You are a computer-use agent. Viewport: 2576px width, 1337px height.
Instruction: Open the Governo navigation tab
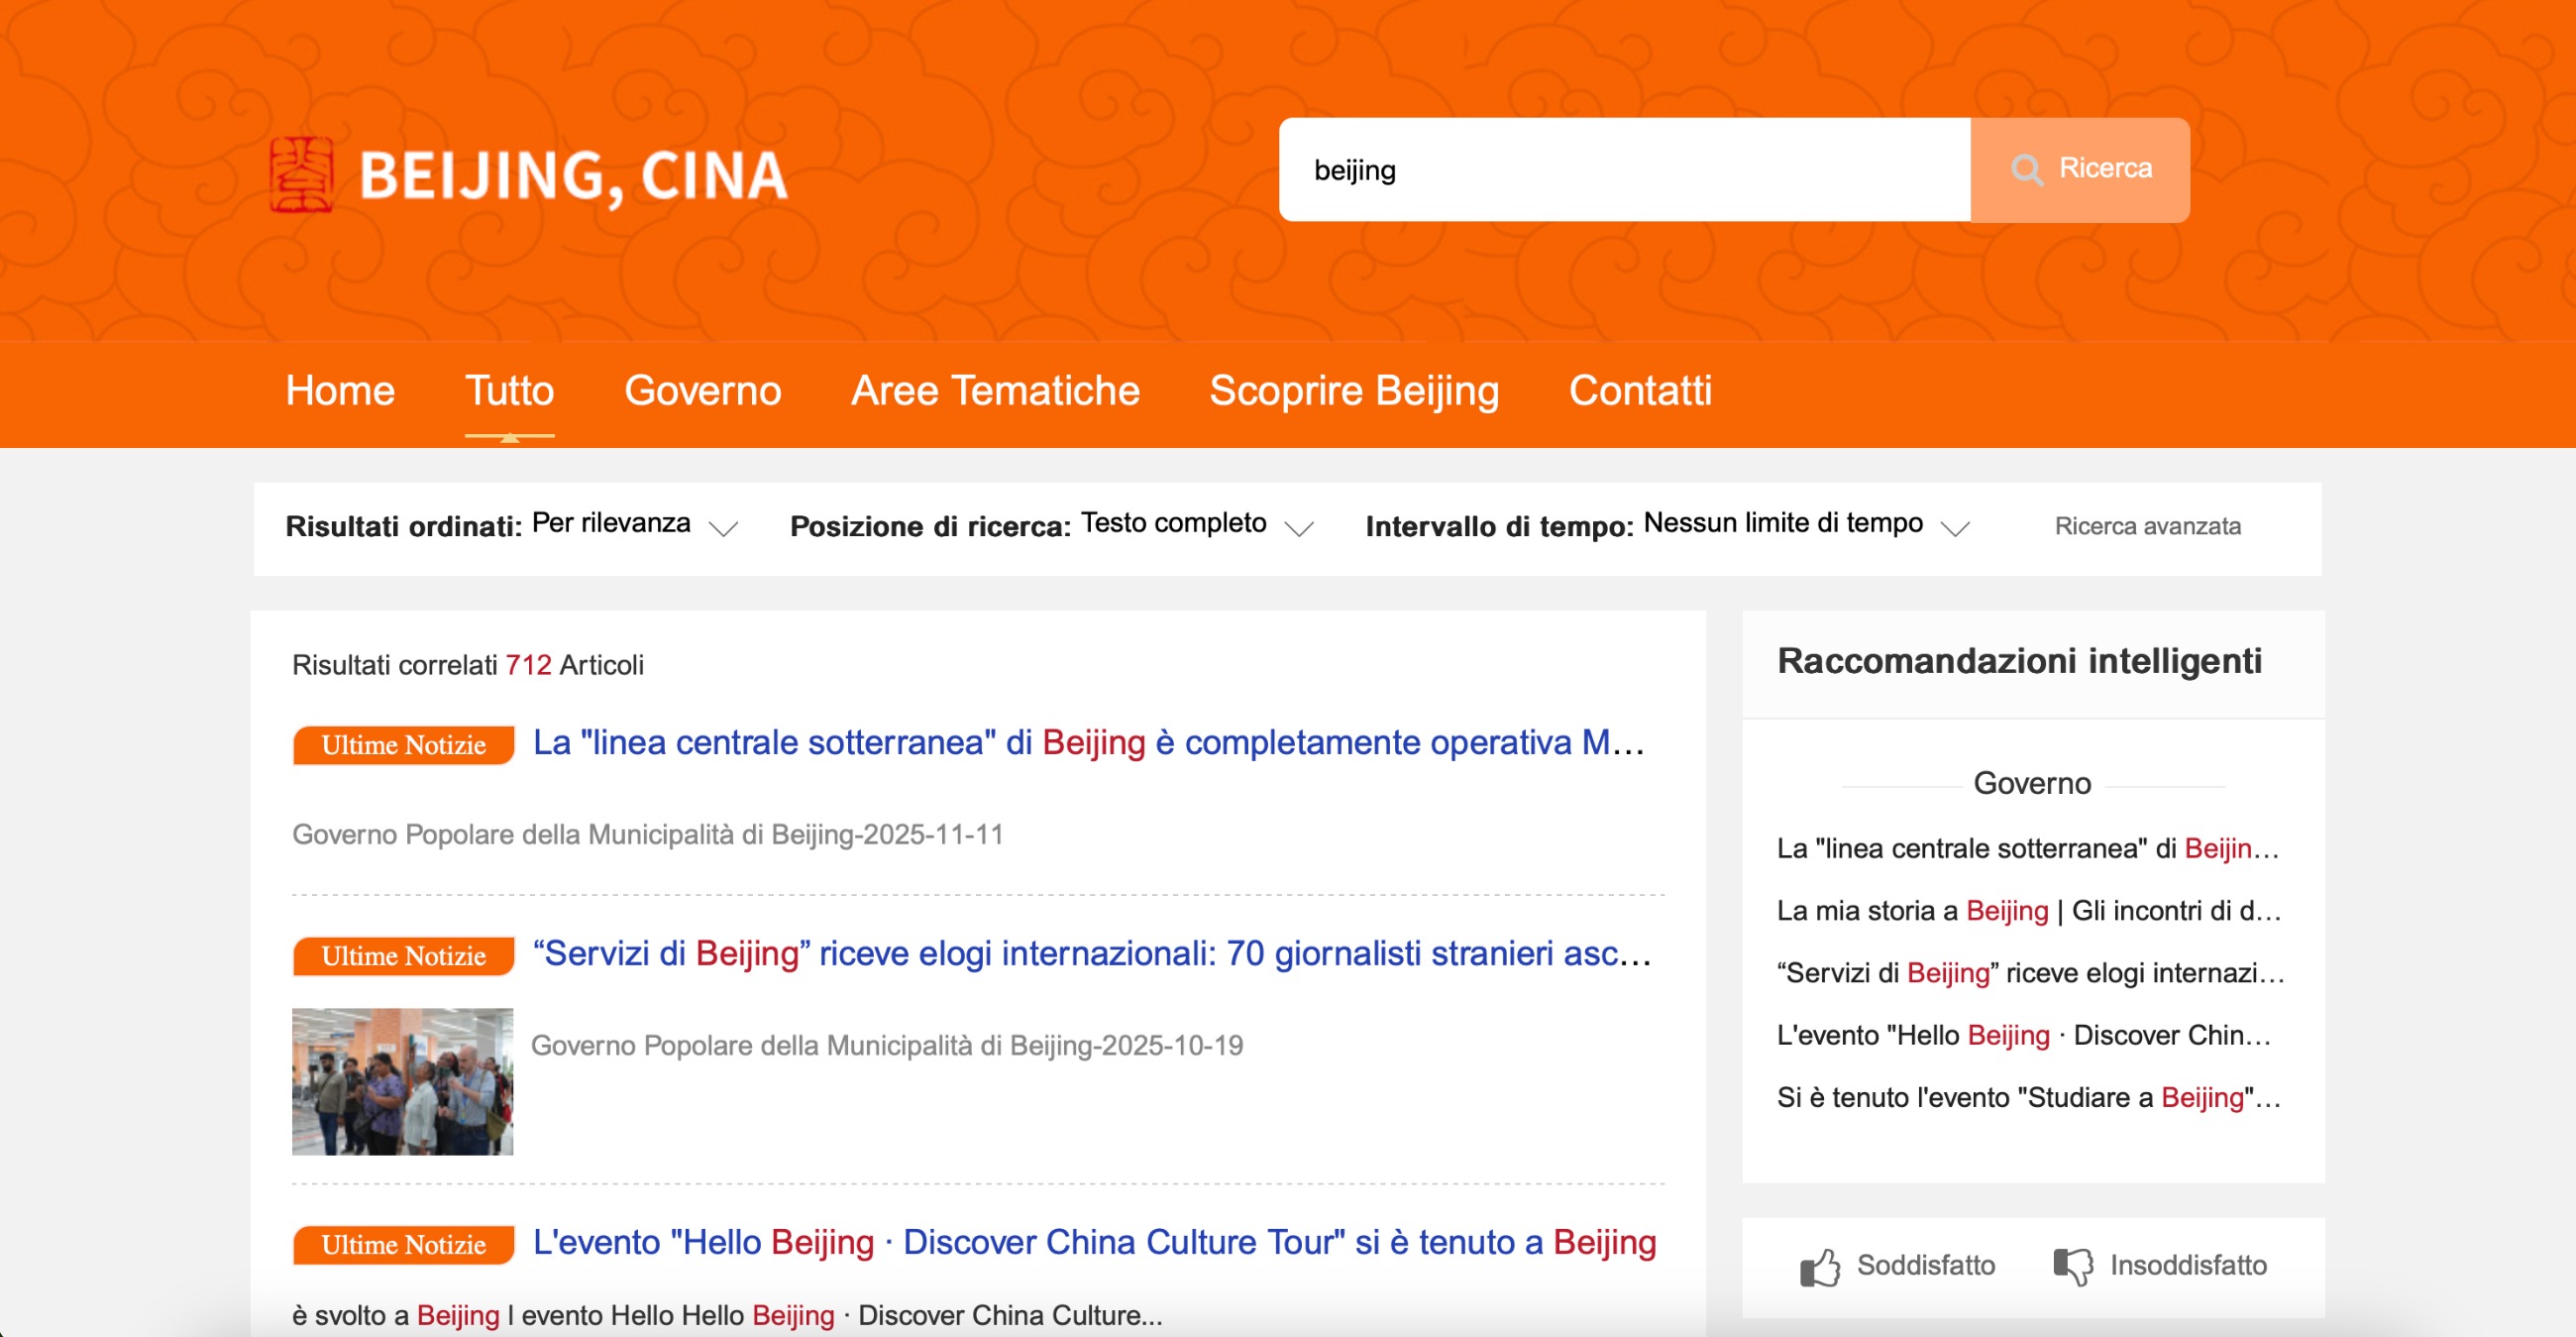tap(702, 391)
